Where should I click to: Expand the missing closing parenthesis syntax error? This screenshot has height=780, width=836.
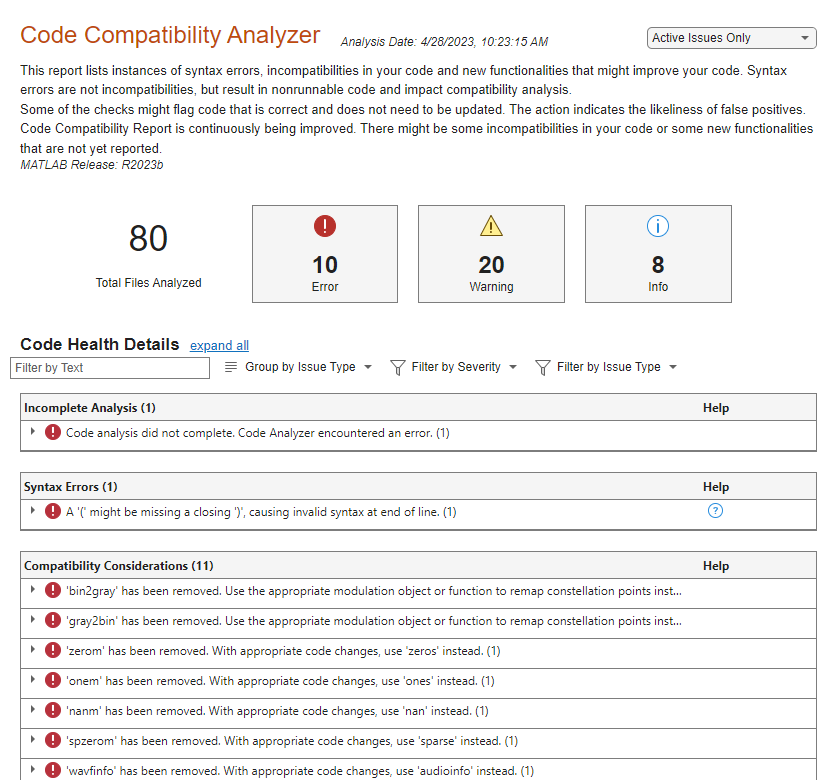tap(31, 510)
